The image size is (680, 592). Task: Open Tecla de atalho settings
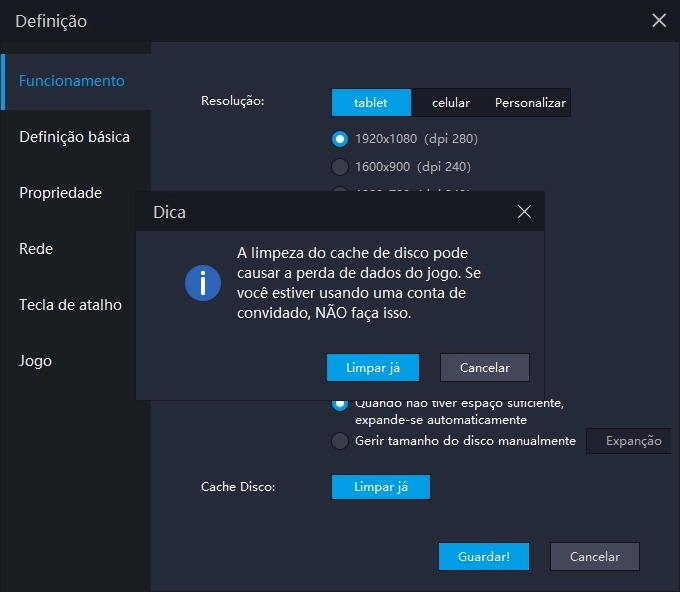tap(70, 305)
